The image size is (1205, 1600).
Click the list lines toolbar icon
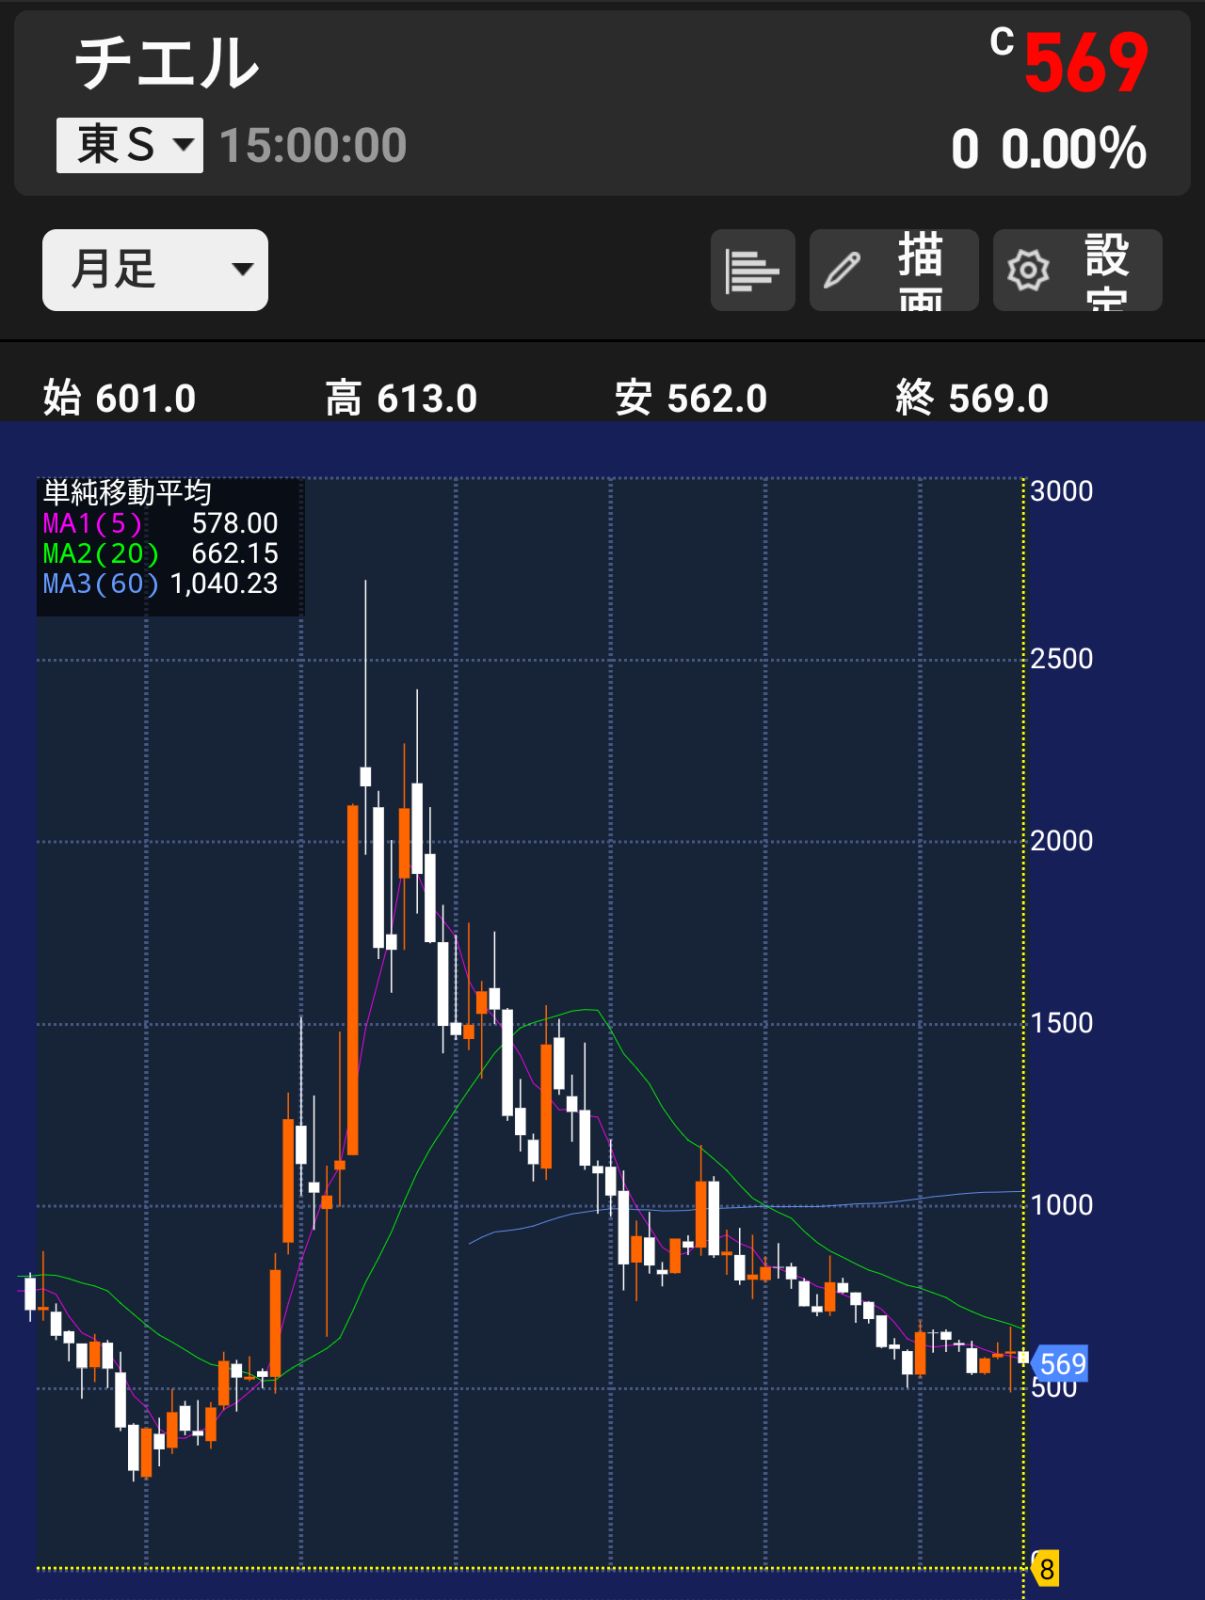[753, 270]
